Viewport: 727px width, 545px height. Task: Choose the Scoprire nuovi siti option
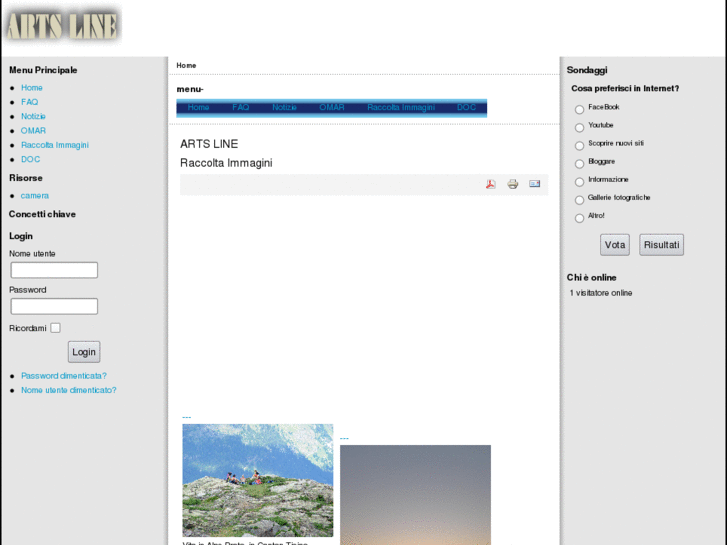coord(579,146)
